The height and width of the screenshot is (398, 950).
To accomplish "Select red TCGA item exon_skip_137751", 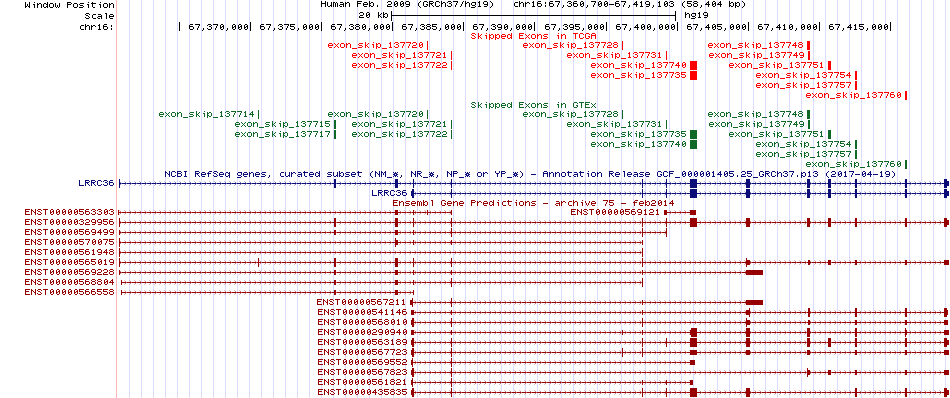I will [x=777, y=65].
